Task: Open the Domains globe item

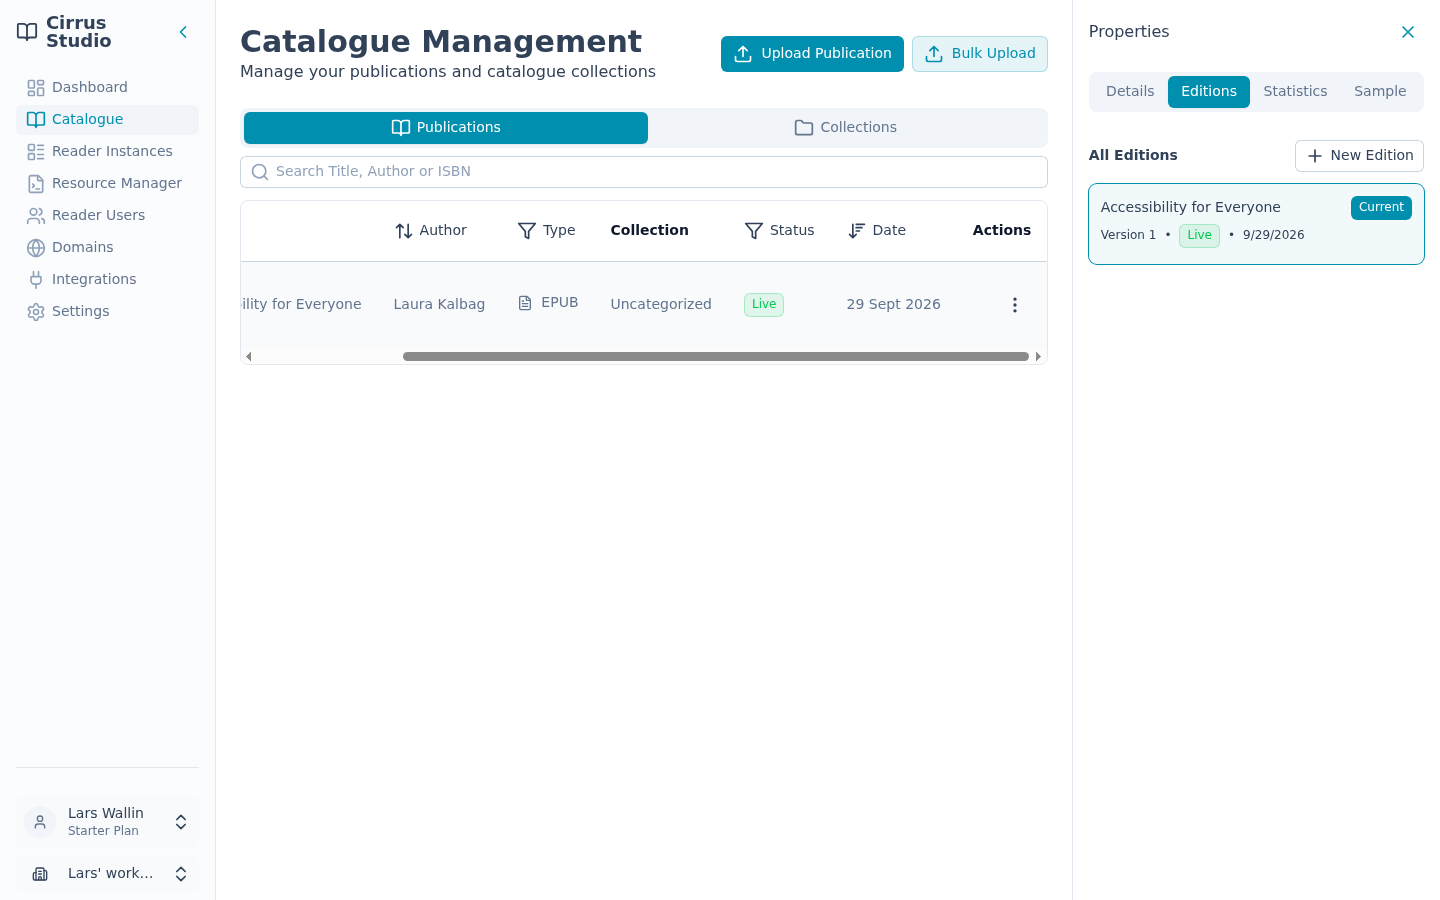Action: tap(107, 247)
